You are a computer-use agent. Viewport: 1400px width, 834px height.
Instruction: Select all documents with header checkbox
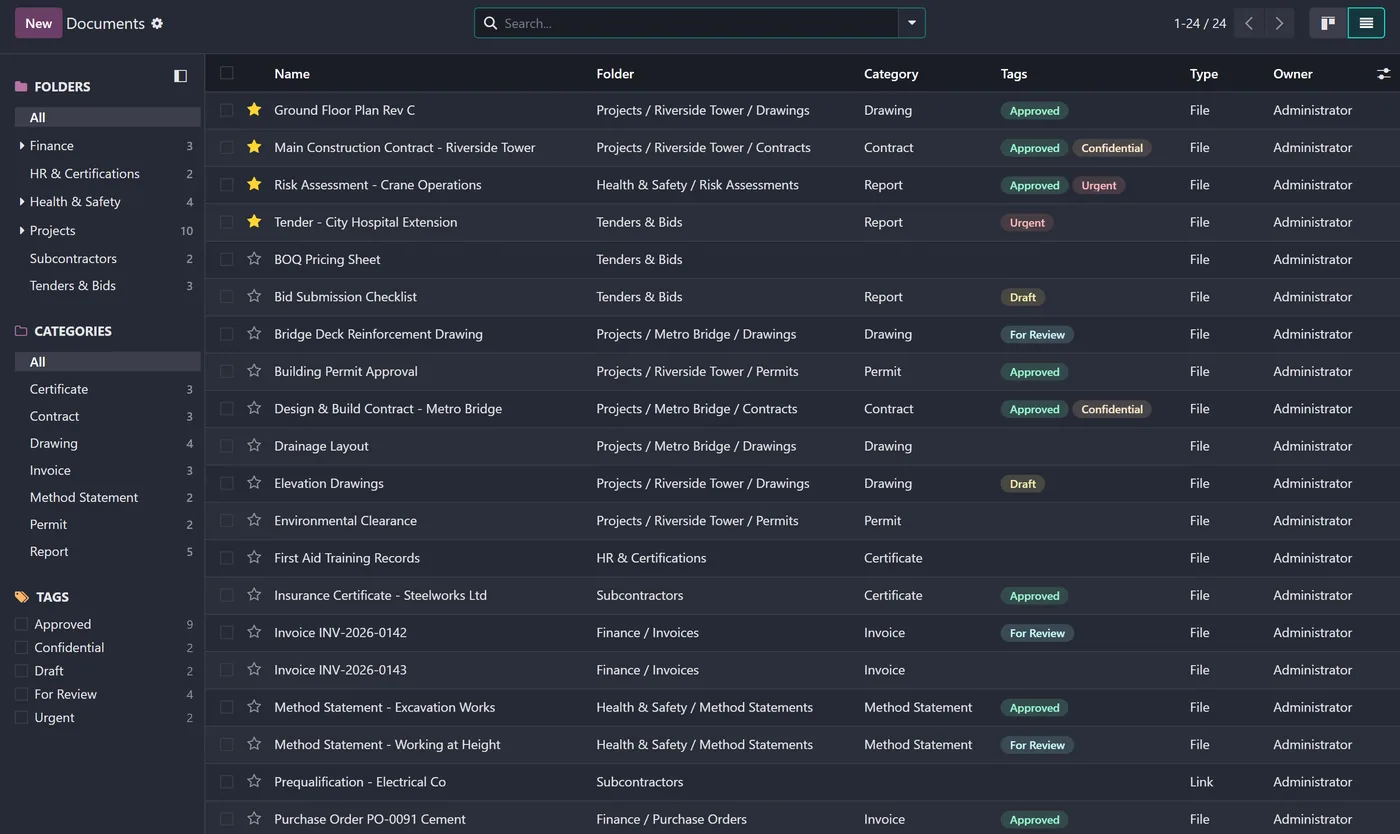(x=227, y=73)
